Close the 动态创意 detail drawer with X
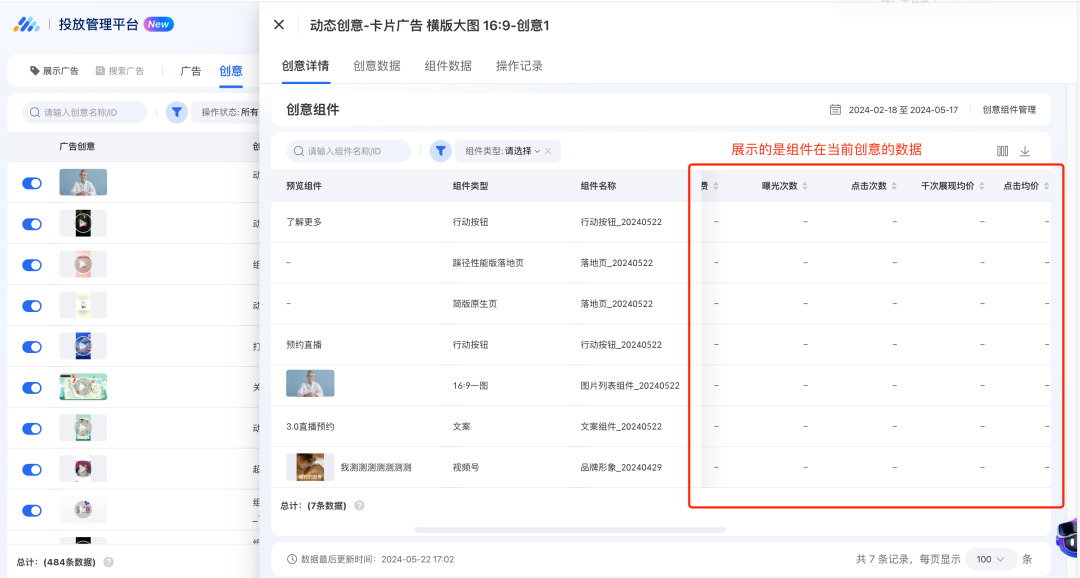Viewport: 1080px width, 578px height. 279,25
